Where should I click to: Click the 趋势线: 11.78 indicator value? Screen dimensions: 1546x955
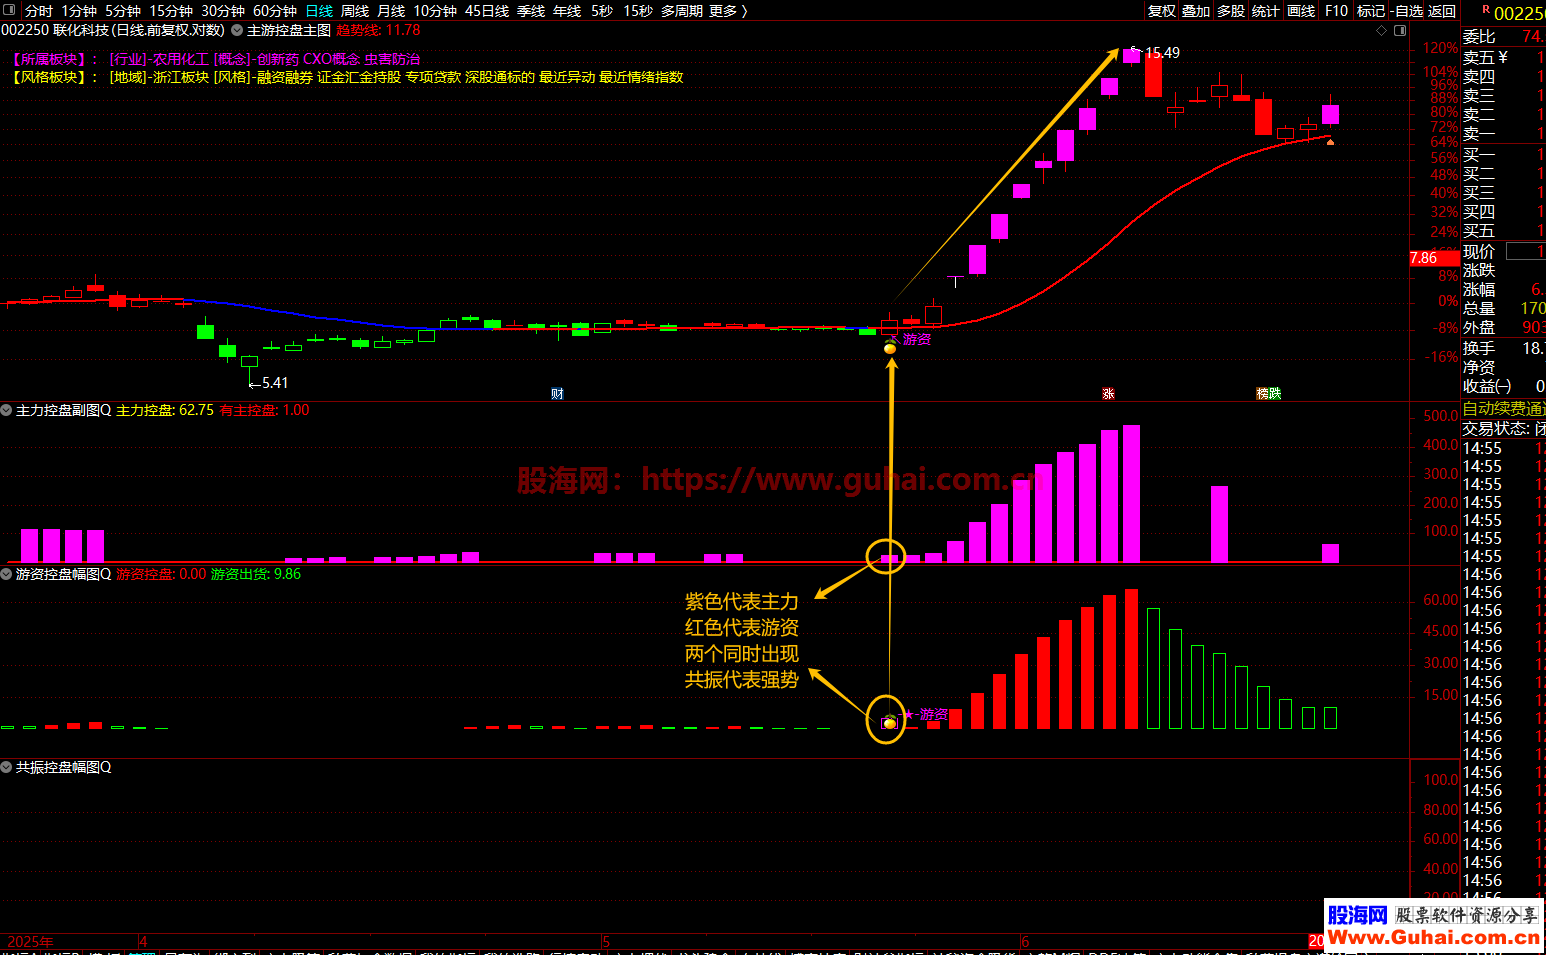click(378, 30)
